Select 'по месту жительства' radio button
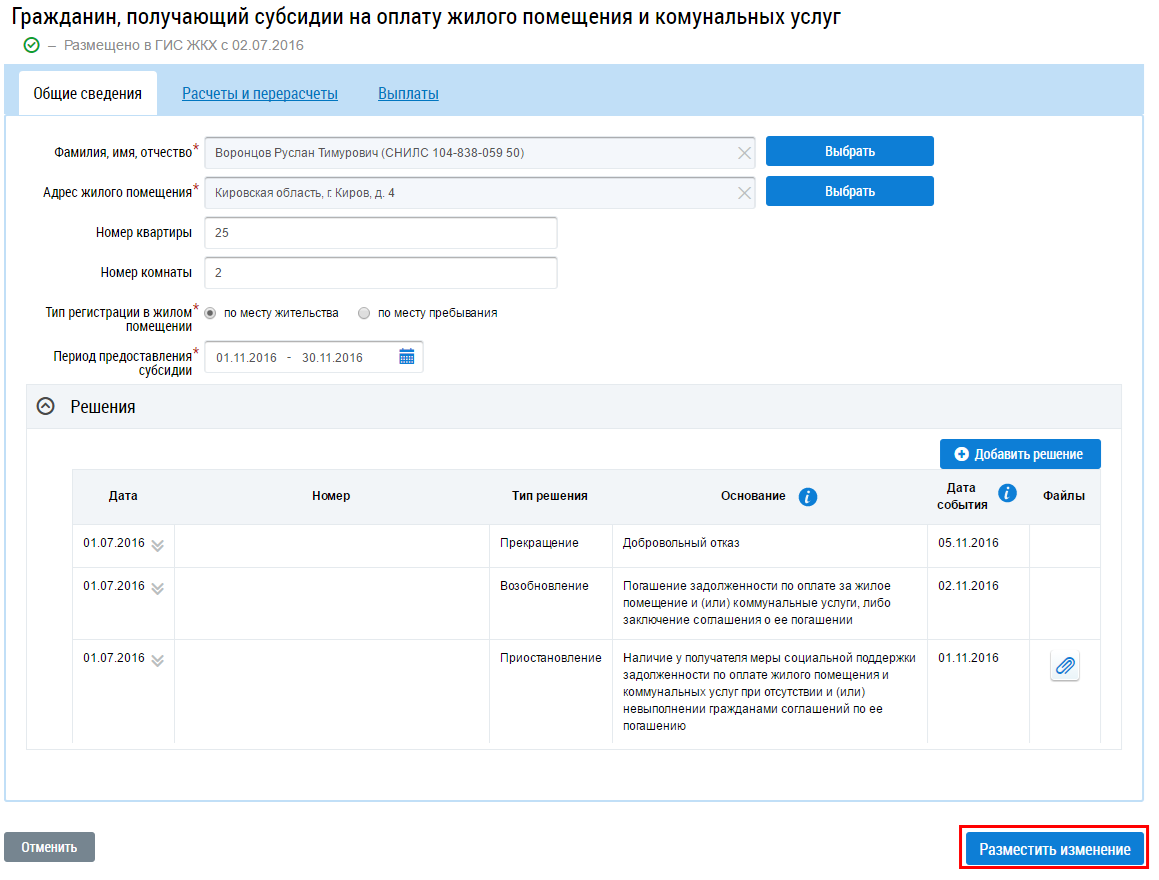This screenshot has width=1159, height=880. [211, 313]
